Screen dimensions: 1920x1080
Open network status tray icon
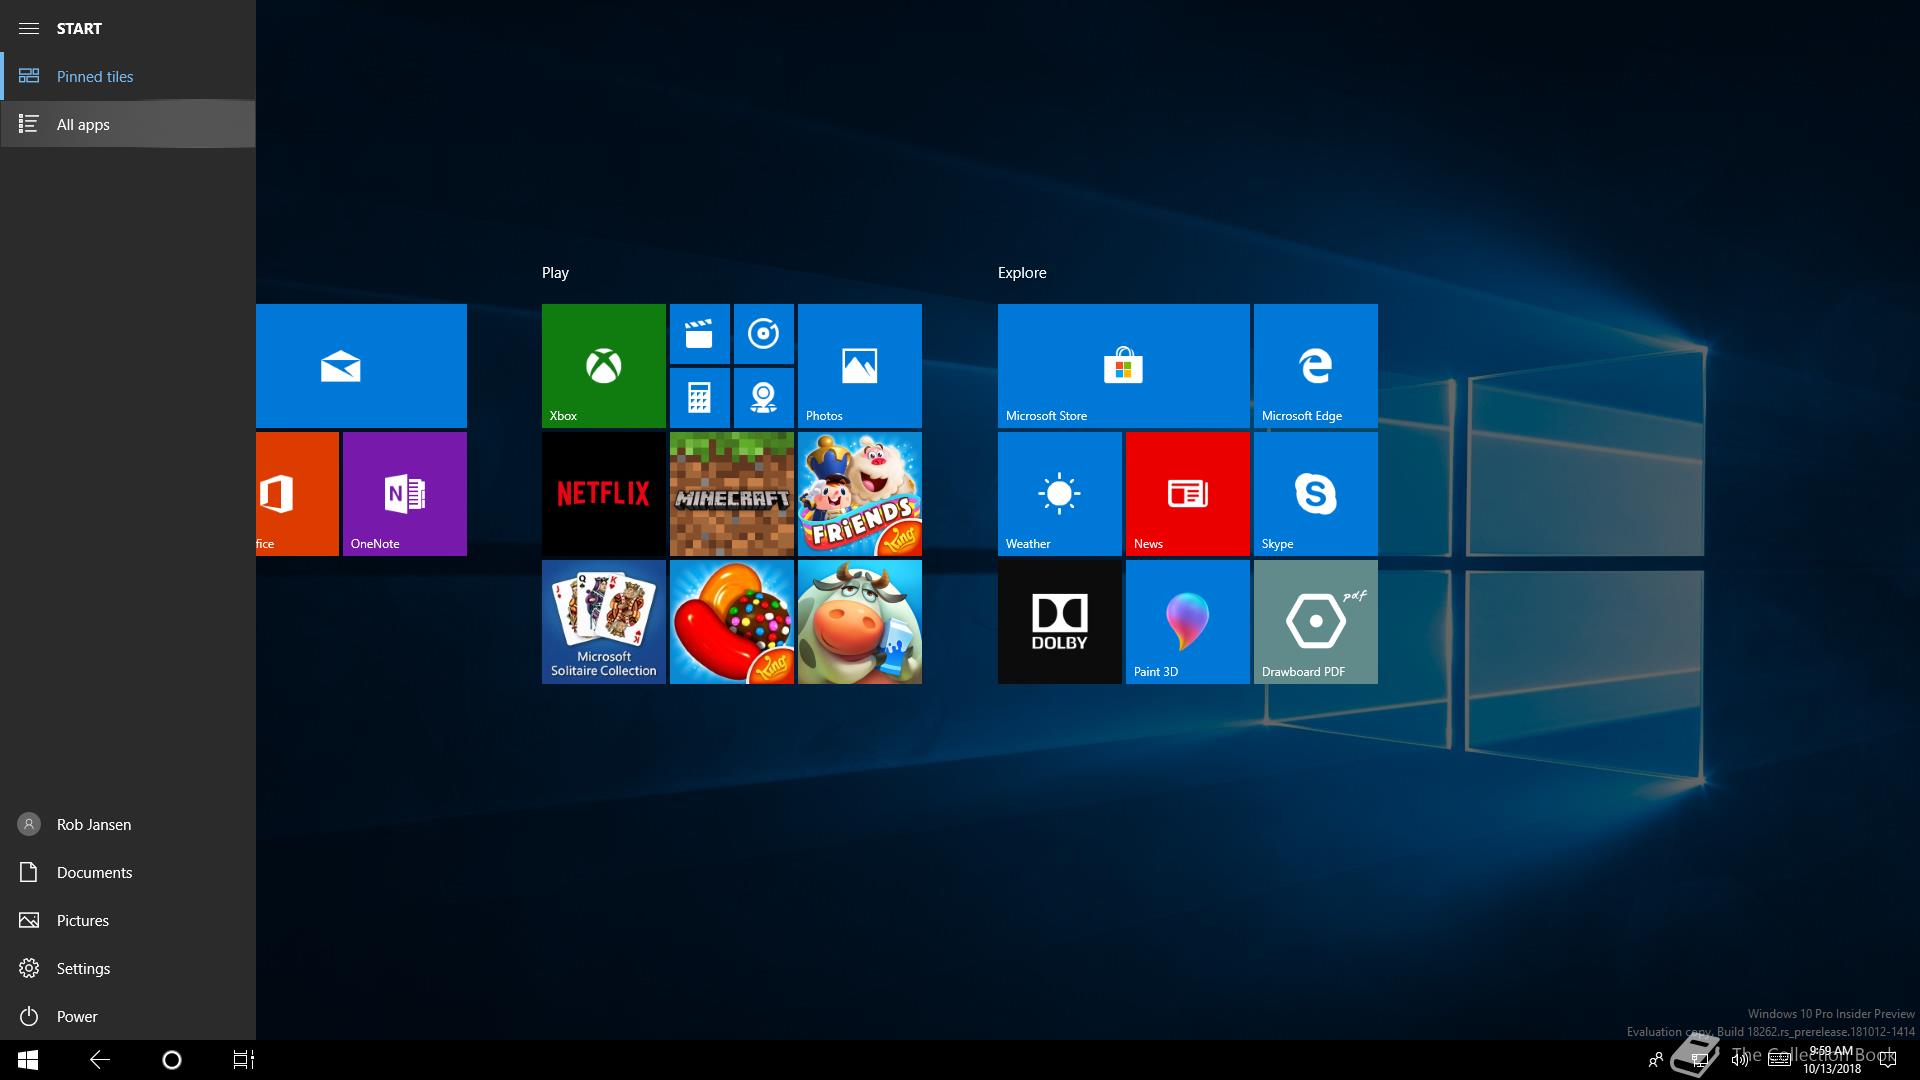pyautogui.click(x=1698, y=1060)
